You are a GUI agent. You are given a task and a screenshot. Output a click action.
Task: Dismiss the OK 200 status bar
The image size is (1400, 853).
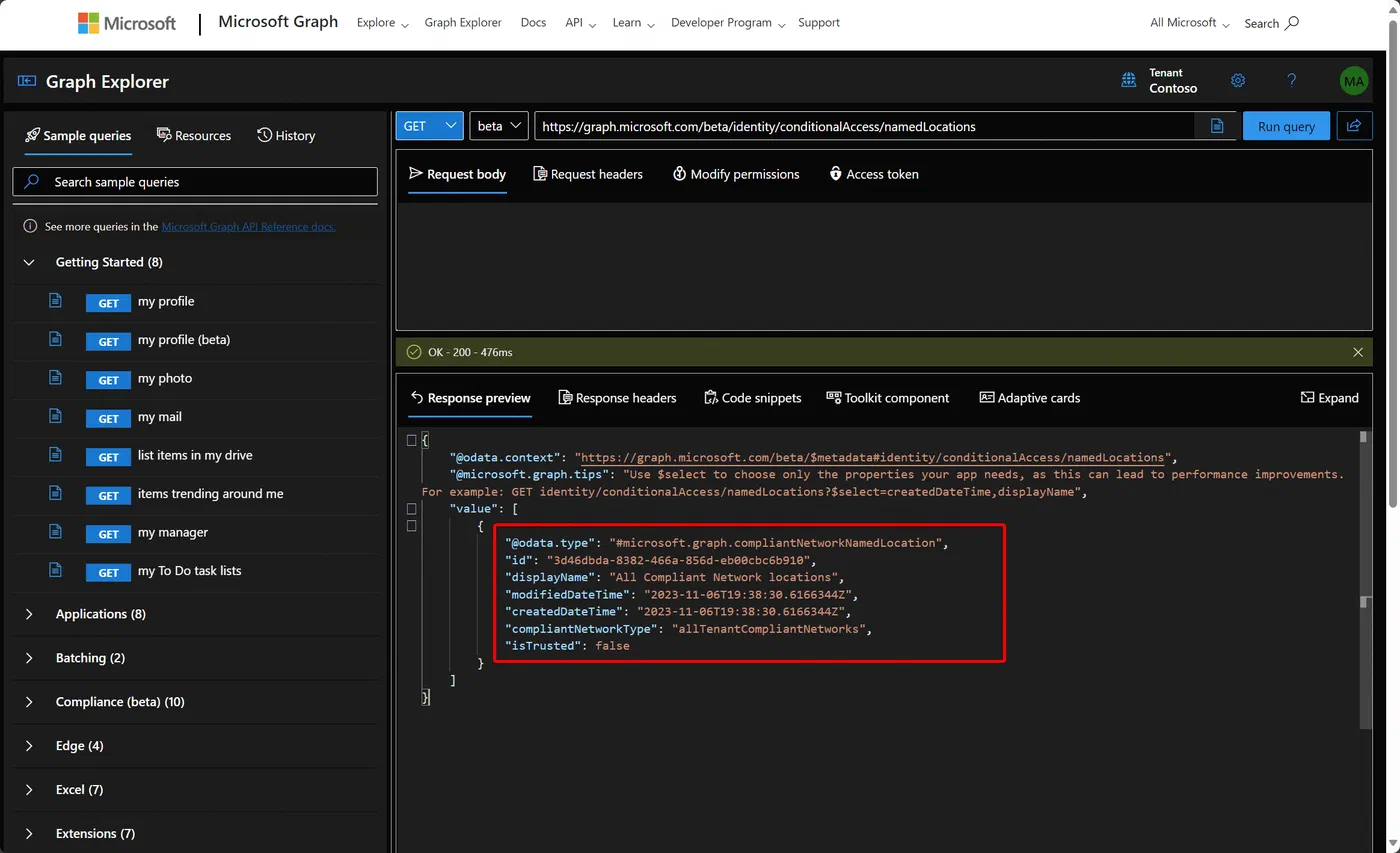click(x=1358, y=352)
